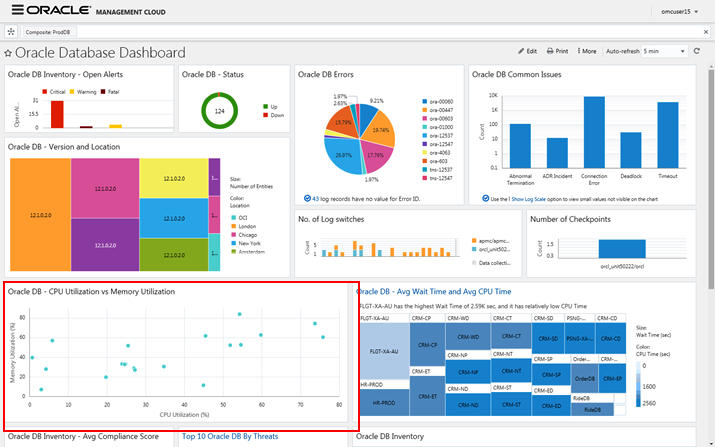Select New York in location legend

pos(246,244)
